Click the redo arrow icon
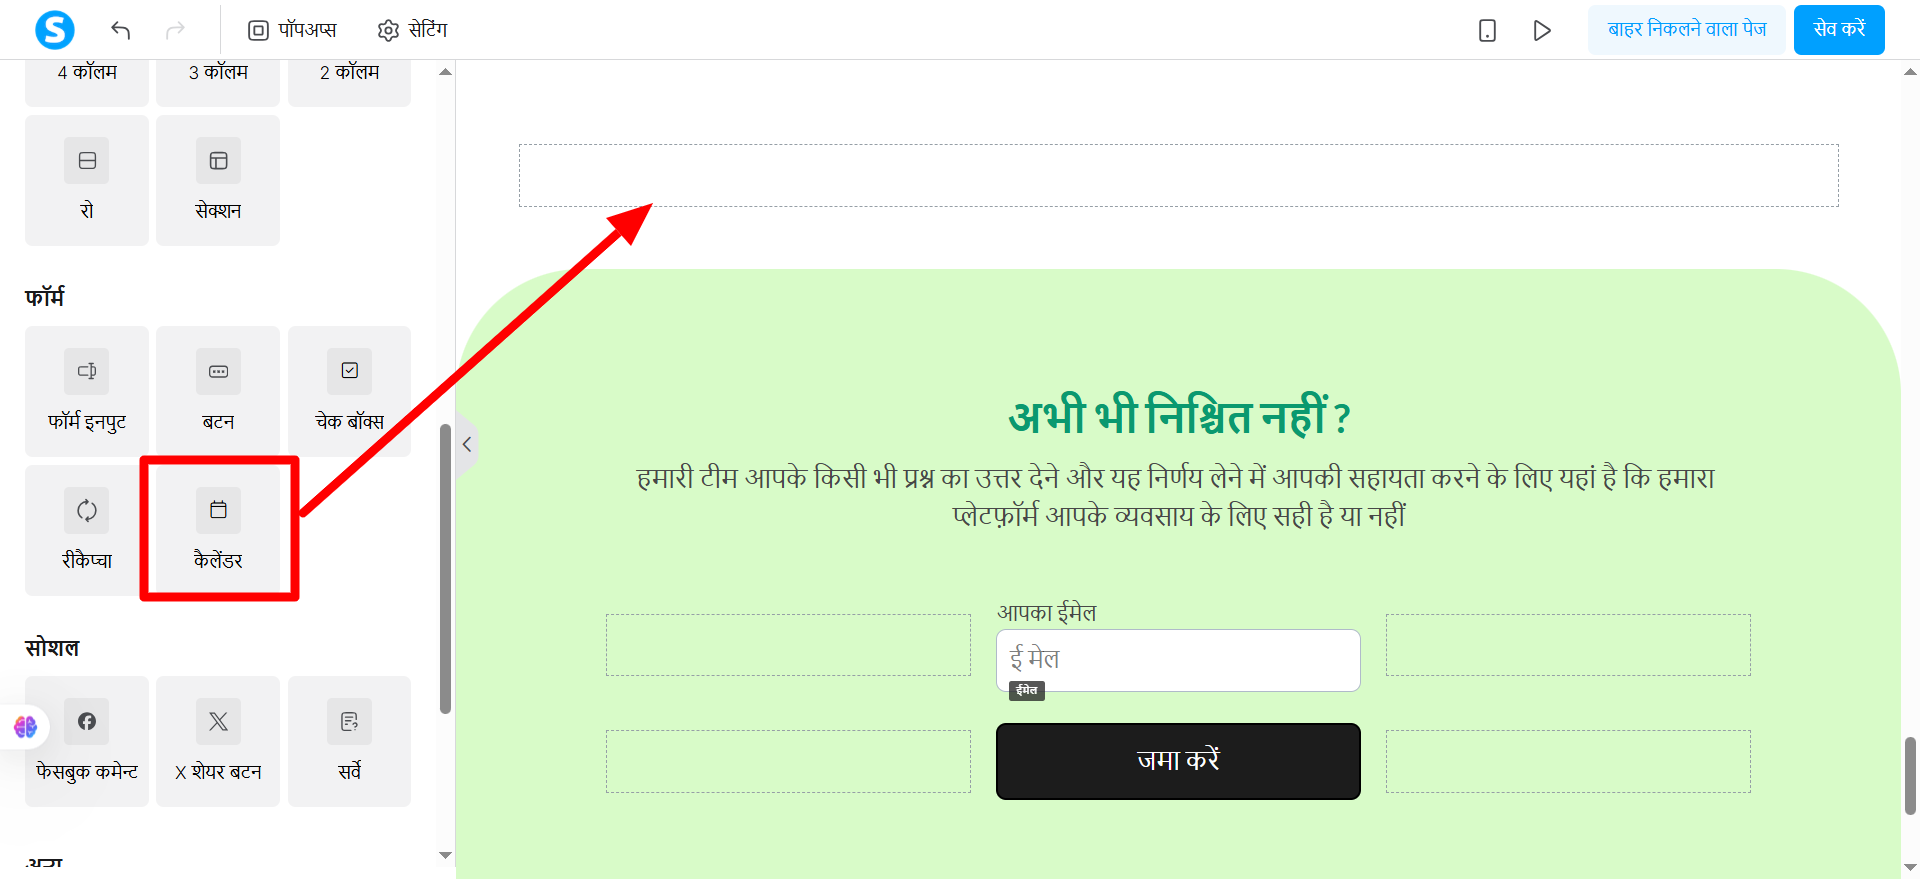Screen dimensions: 1920x879 [x=175, y=30]
